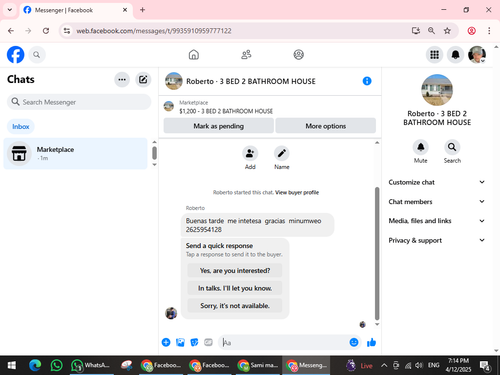Open the emoji picker in message box
500x375 pixels.
point(354,342)
